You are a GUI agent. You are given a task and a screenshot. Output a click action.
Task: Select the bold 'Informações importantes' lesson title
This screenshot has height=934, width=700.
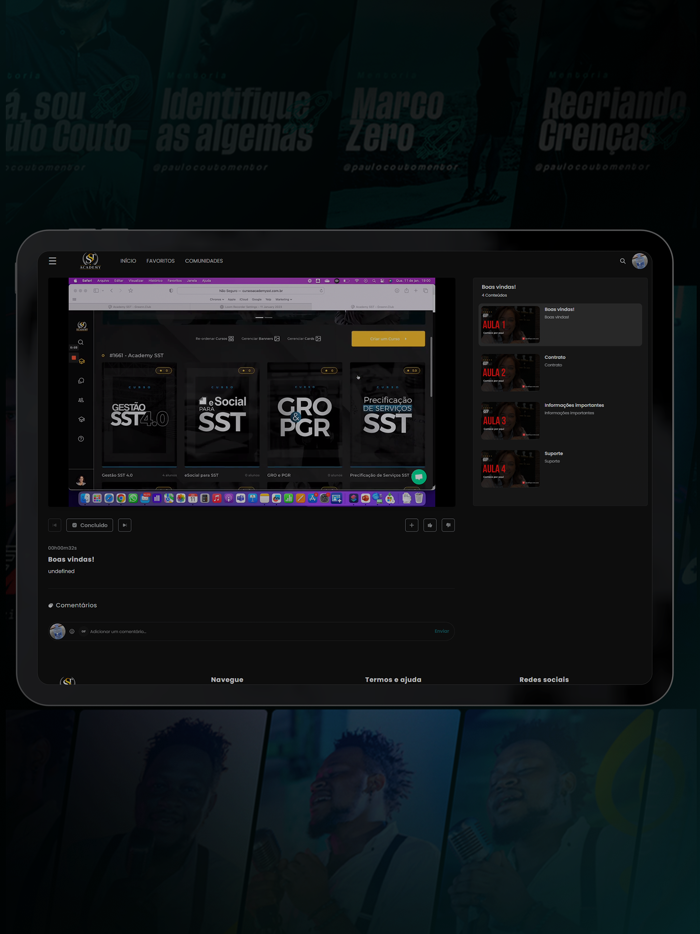(x=574, y=406)
